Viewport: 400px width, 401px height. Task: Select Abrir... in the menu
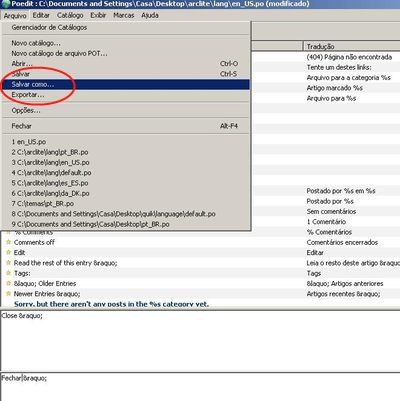click(x=126, y=63)
